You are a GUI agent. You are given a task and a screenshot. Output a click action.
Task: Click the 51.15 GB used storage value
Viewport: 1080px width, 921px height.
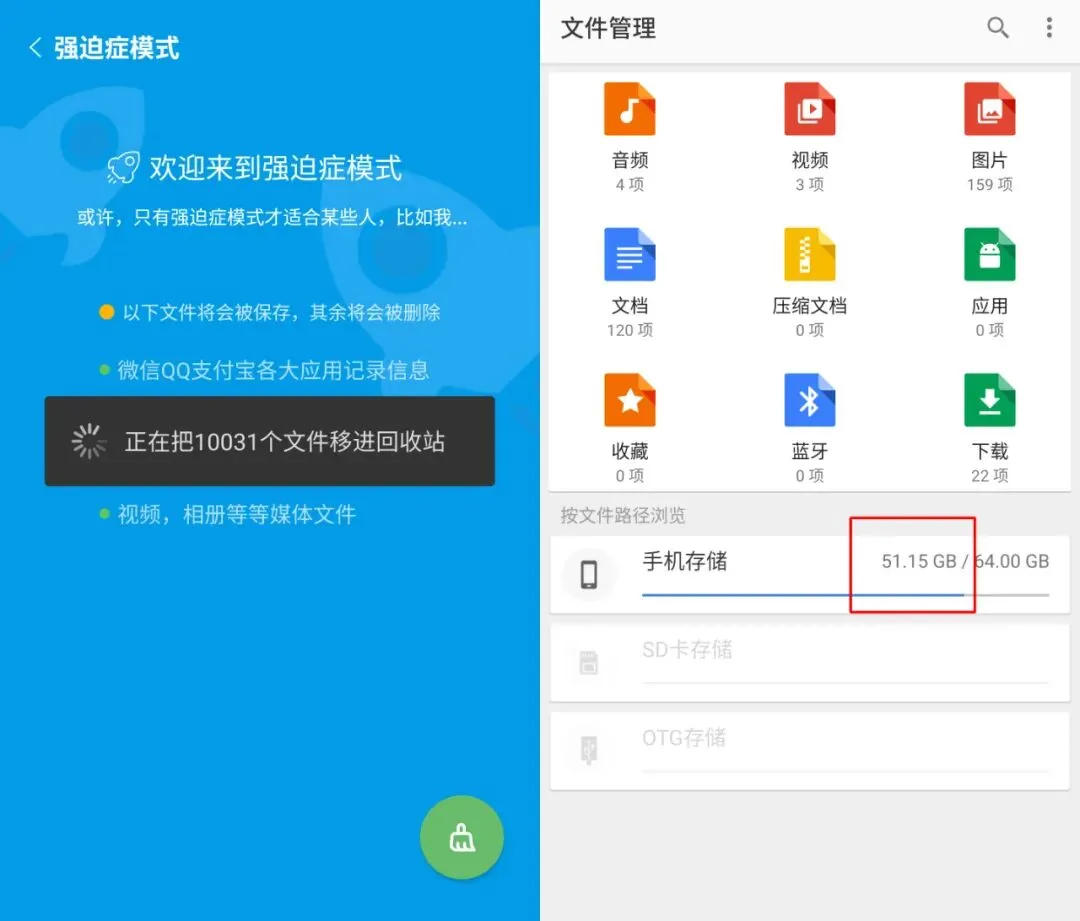(x=919, y=561)
